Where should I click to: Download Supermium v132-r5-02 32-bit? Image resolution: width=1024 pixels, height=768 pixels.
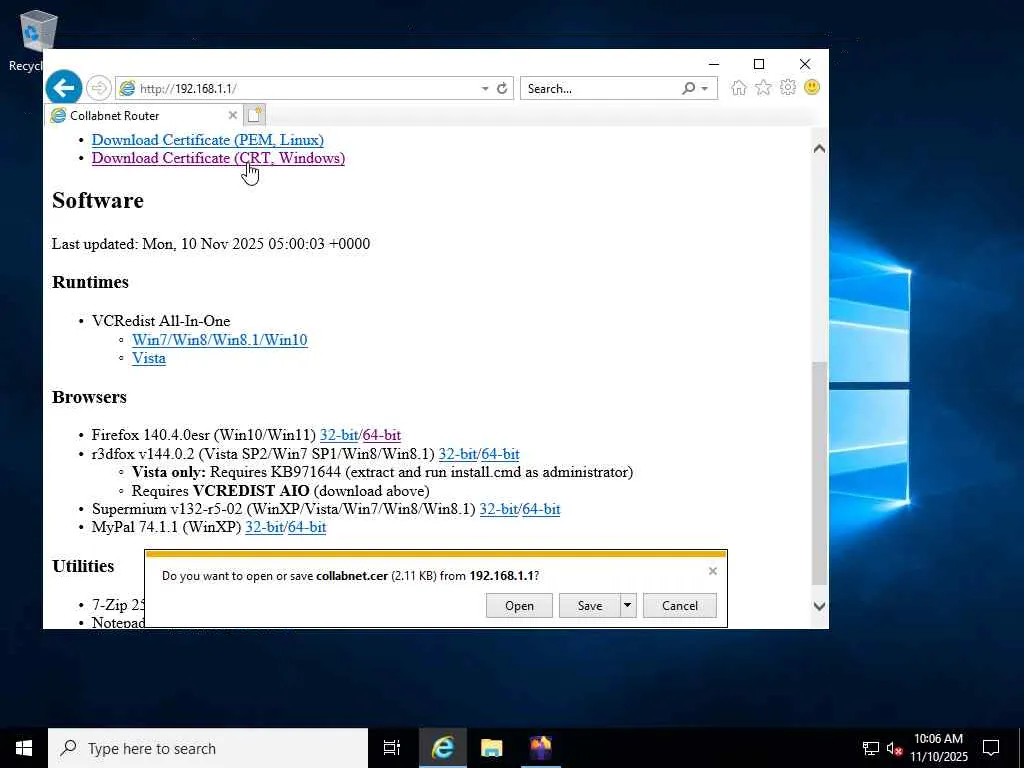499,509
